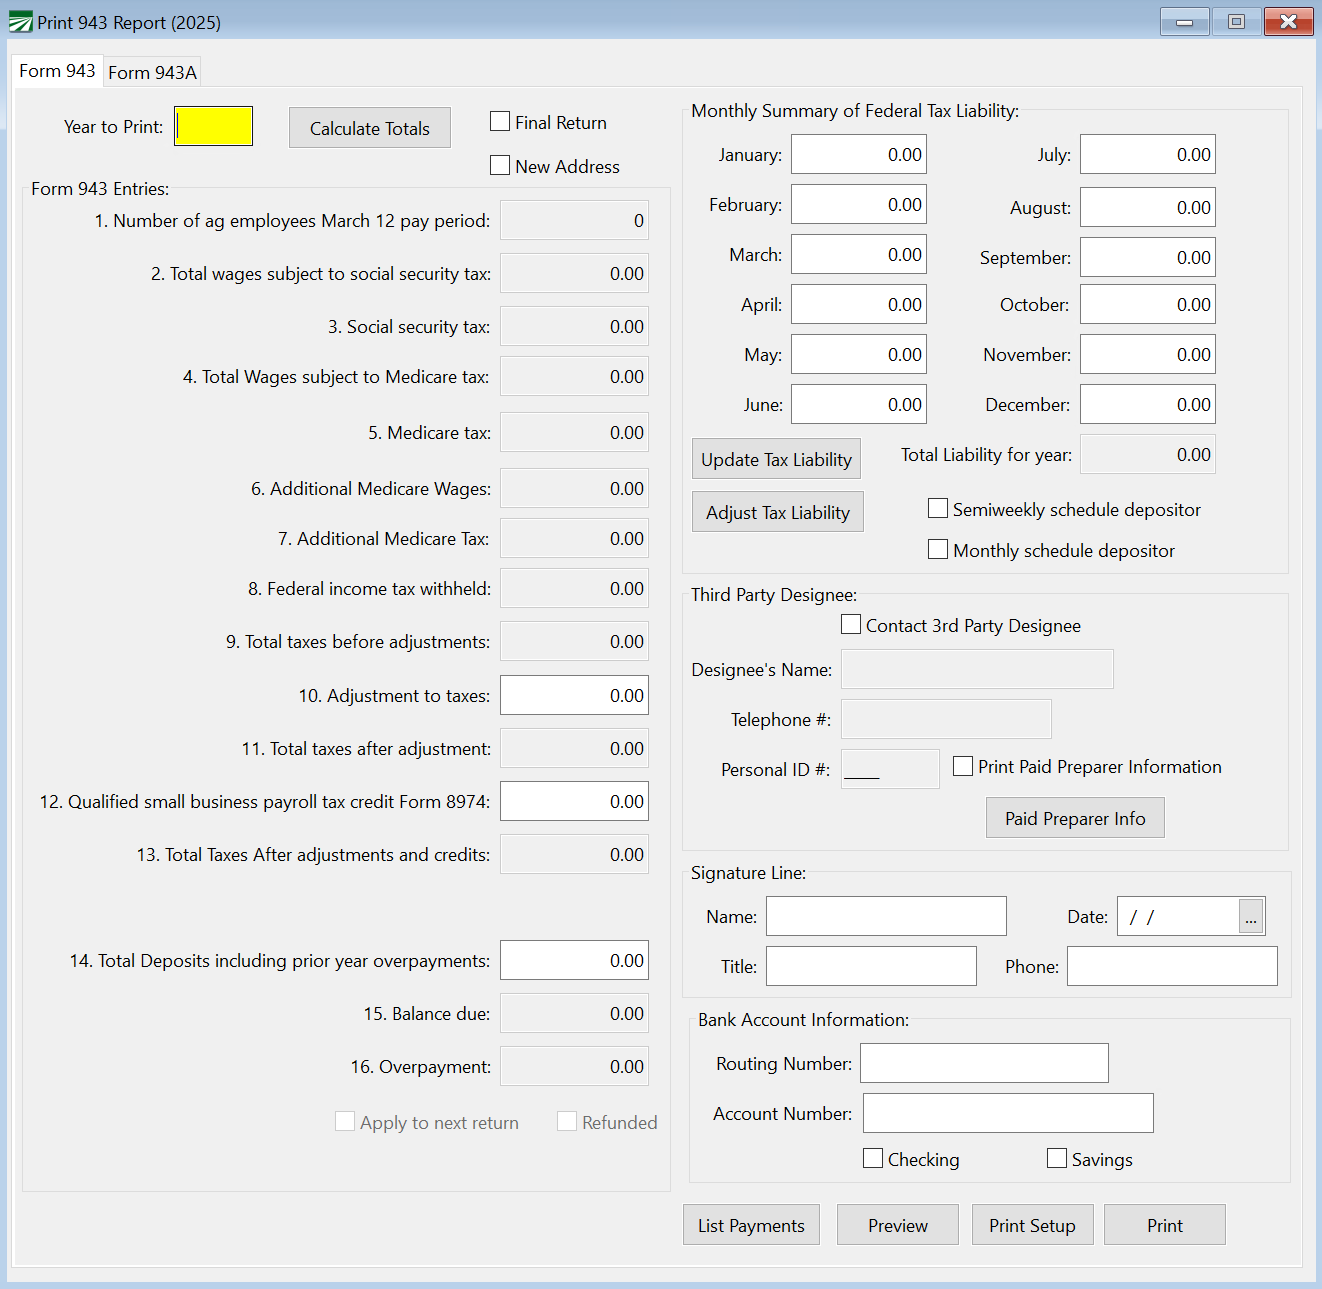Click the List Payments button
This screenshot has height=1289, width=1322.
(x=751, y=1225)
